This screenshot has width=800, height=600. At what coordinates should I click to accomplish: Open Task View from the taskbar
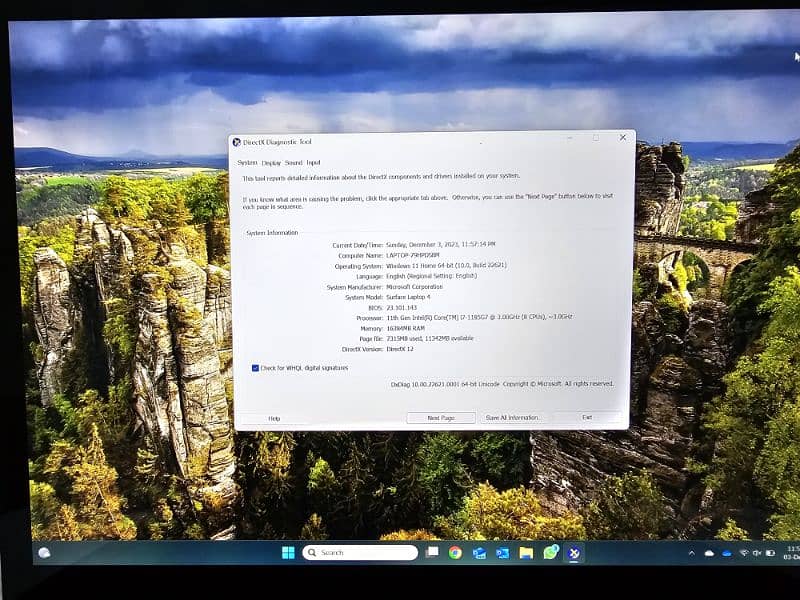click(432, 552)
